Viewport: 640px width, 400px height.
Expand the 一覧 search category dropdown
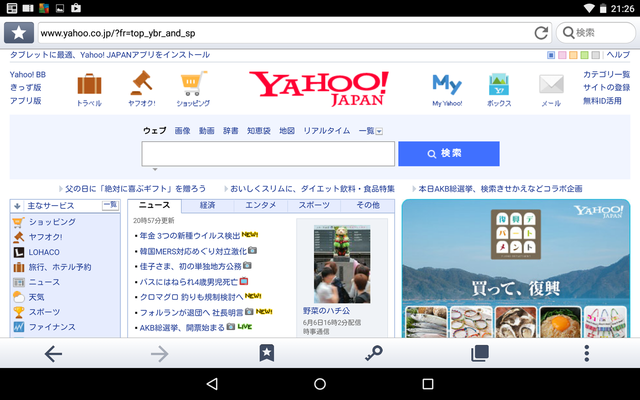pos(370,131)
